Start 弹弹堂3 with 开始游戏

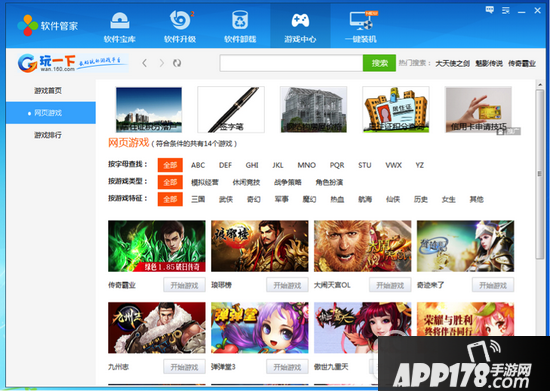tap(287, 367)
